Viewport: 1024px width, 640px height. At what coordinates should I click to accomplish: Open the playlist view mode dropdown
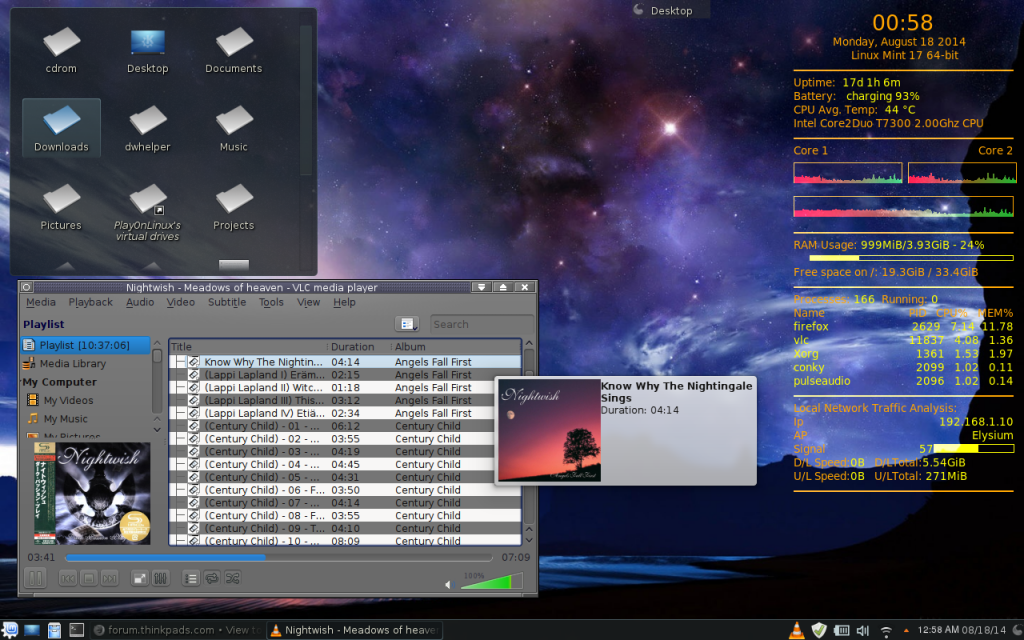click(407, 324)
